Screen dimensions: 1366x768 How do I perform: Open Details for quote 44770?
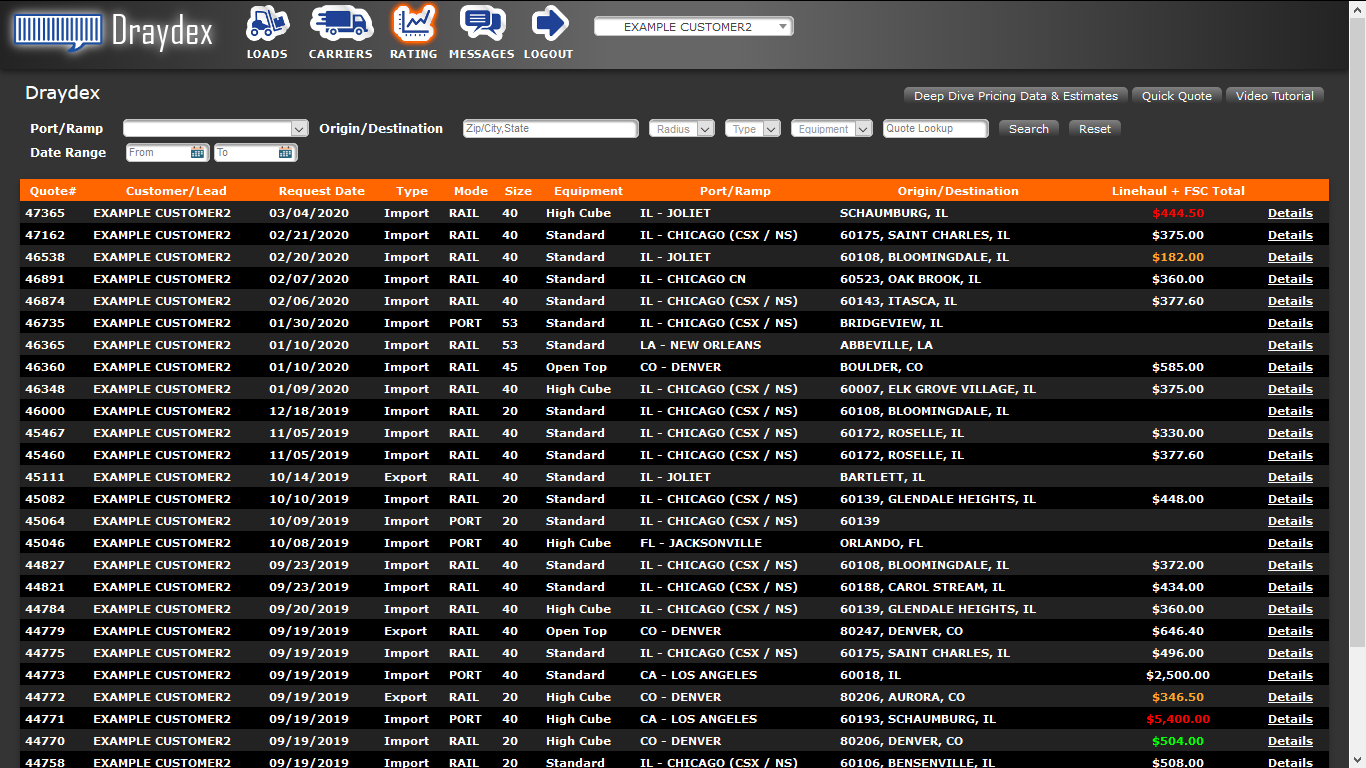1290,741
